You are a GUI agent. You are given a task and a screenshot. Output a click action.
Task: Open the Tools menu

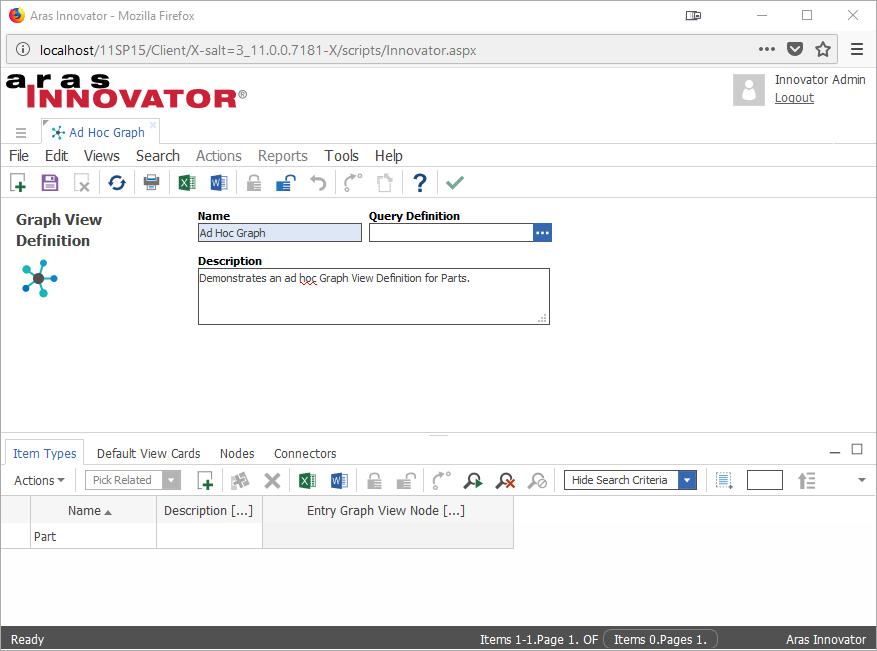coord(341,156)
